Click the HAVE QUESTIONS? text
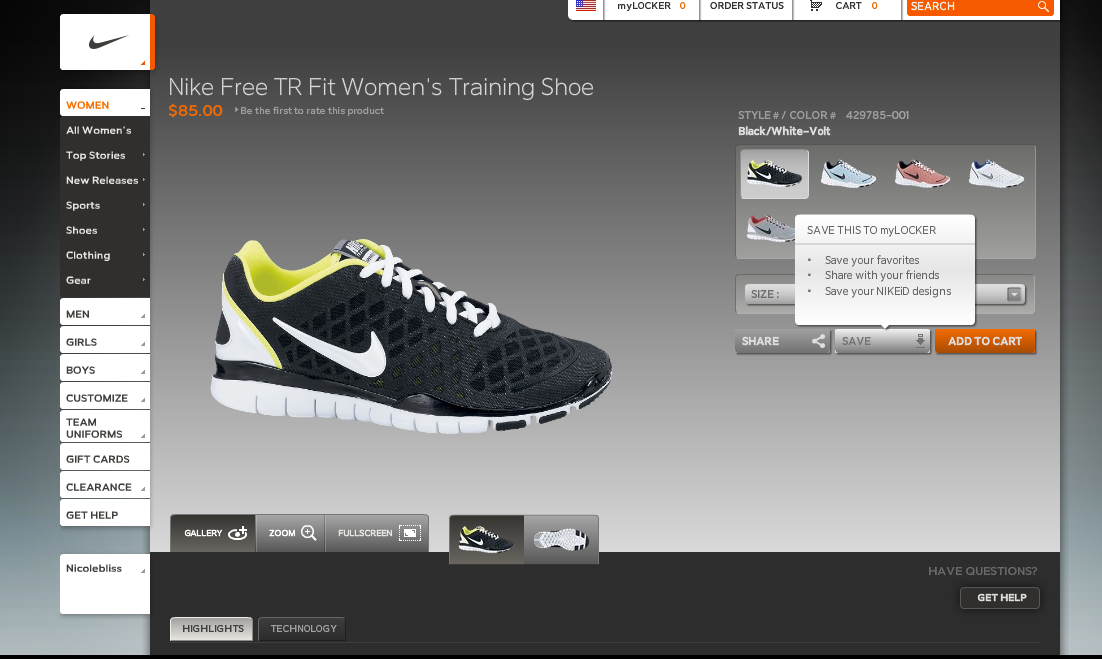 (983, 571)
